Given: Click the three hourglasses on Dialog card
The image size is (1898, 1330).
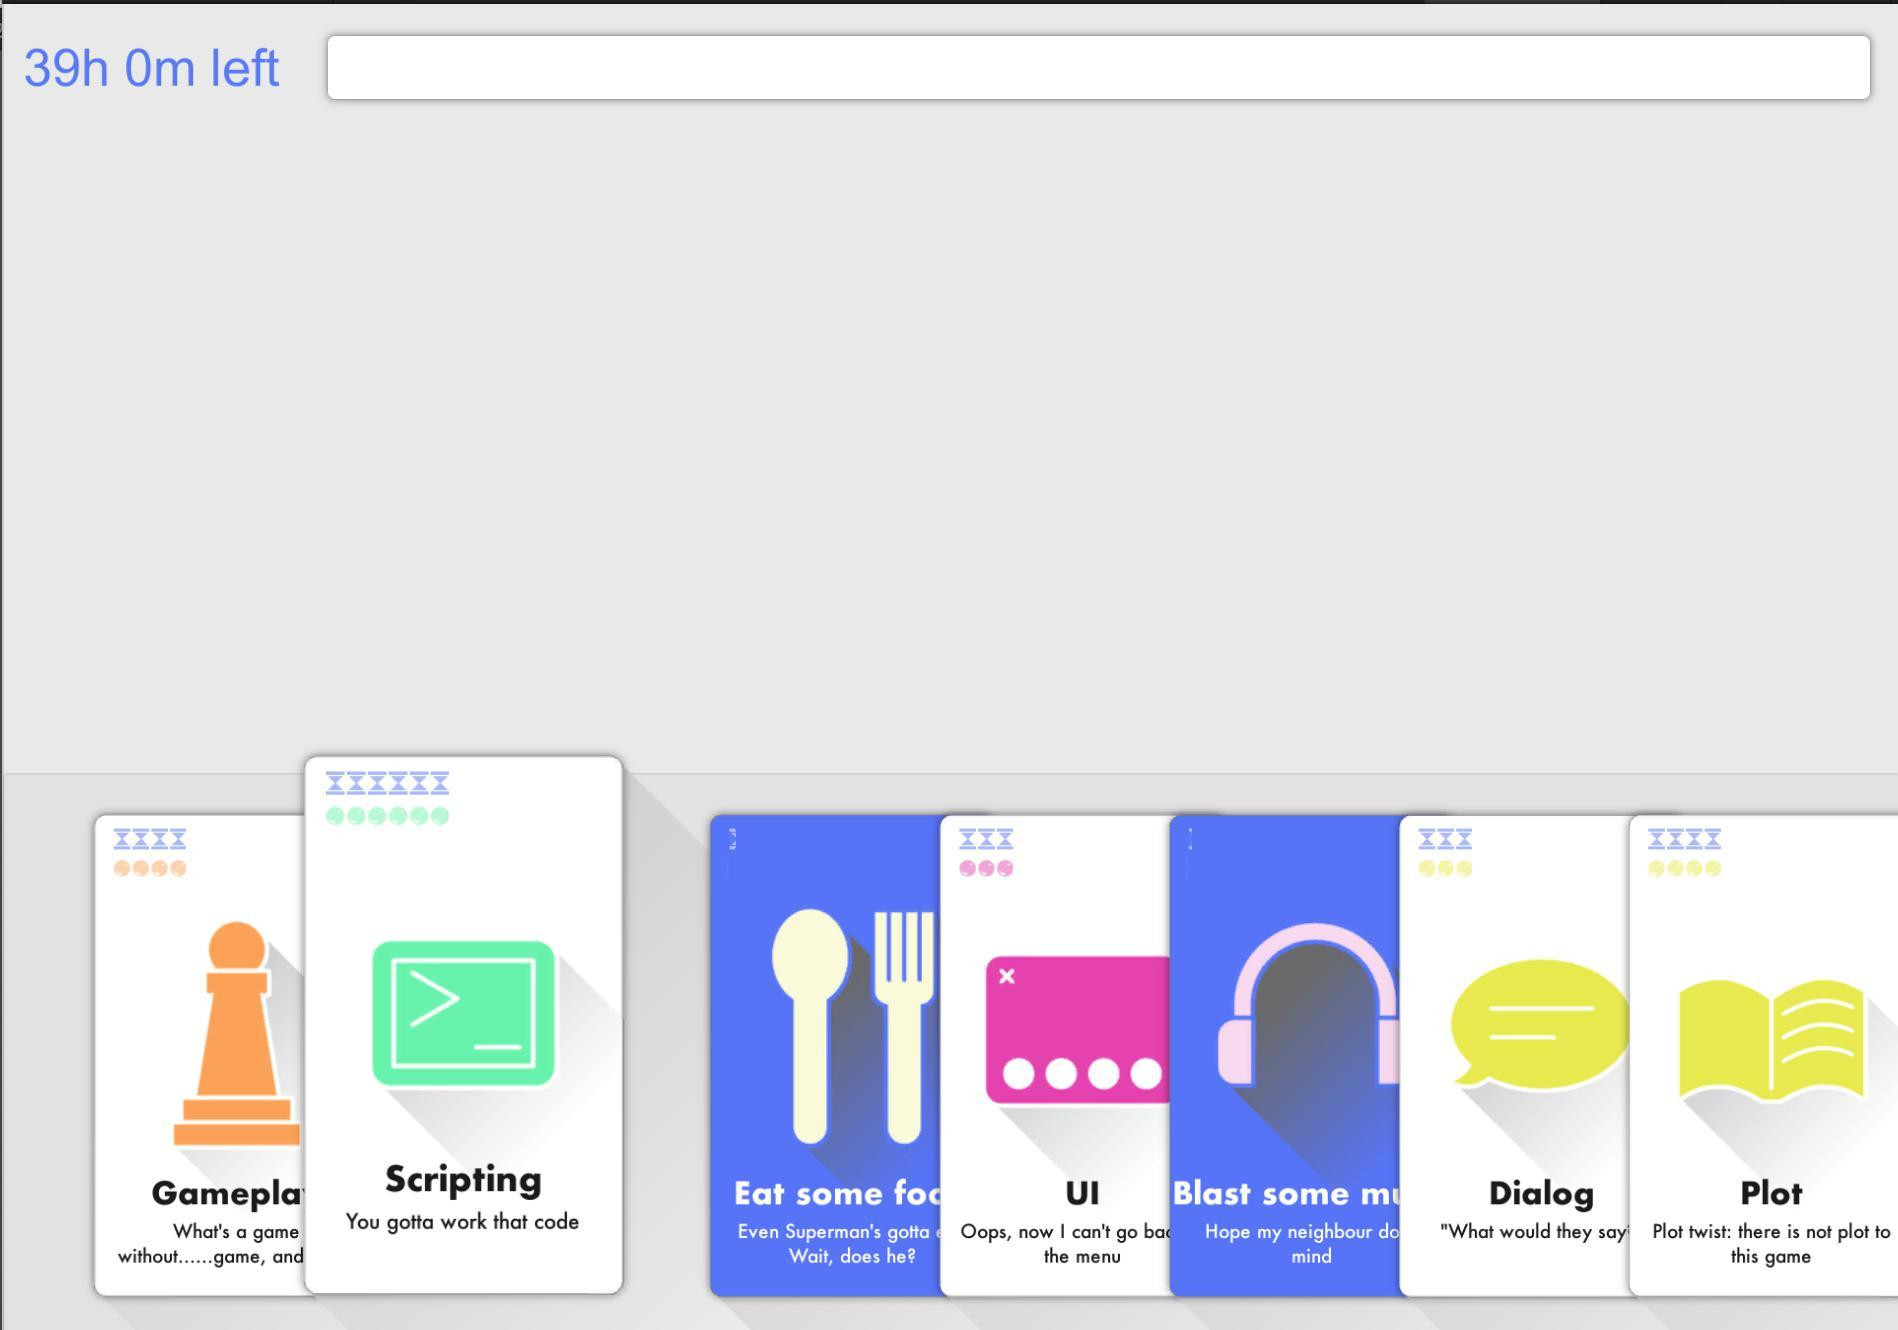Looking at the screenshot, I should (x=1445, y=838).
